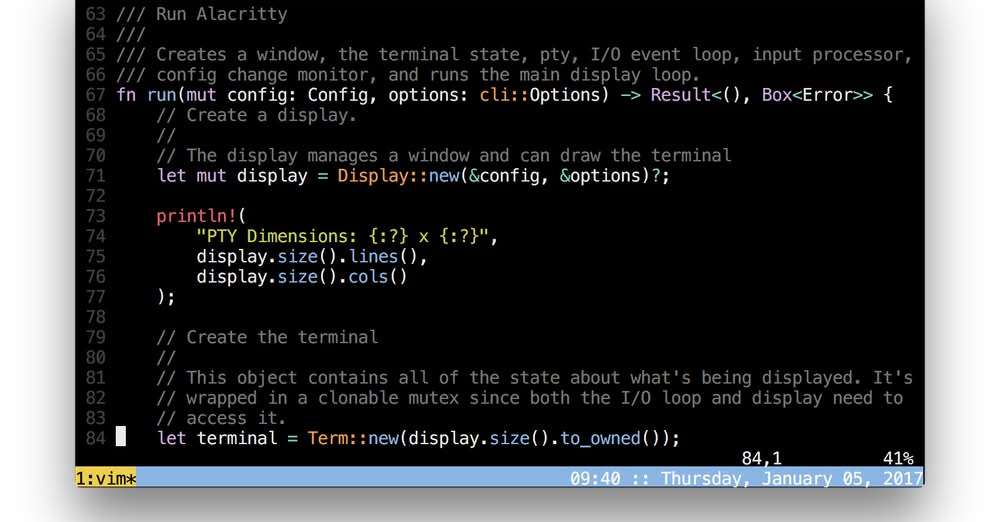1000x522 pixels.
Task: Click 'let terminal' on line 84
Action: [217, 438]
